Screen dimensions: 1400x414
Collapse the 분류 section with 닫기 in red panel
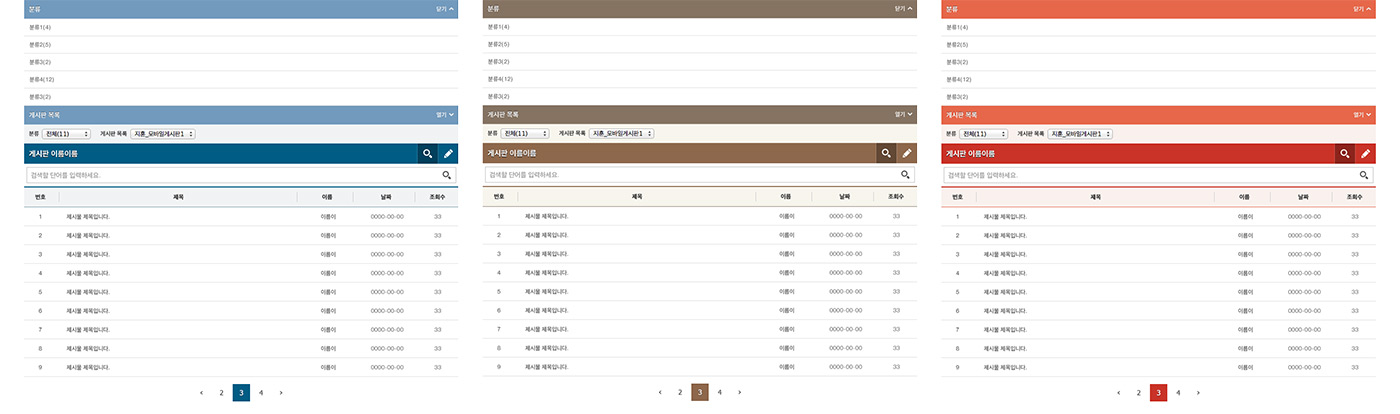pyautogui.click(x=1362, y=8)
